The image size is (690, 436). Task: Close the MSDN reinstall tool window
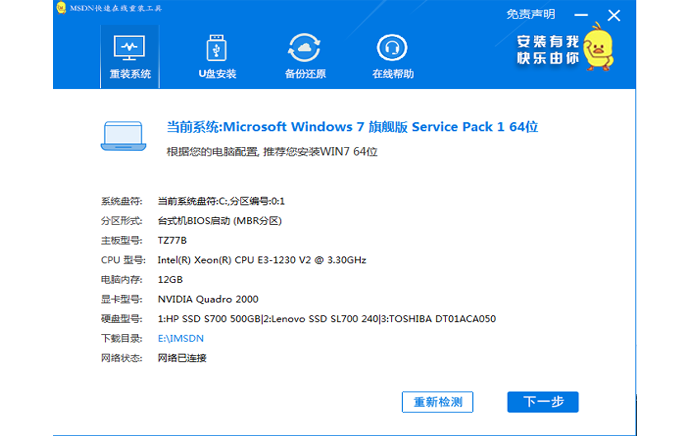click(614, 15)
